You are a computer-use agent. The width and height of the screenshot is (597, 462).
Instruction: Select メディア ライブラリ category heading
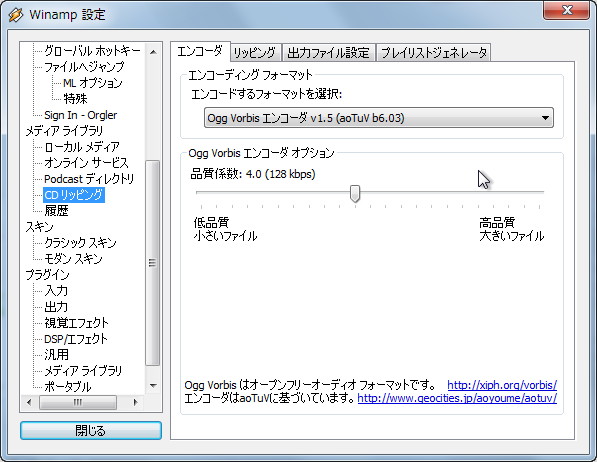tap(64, 131)
